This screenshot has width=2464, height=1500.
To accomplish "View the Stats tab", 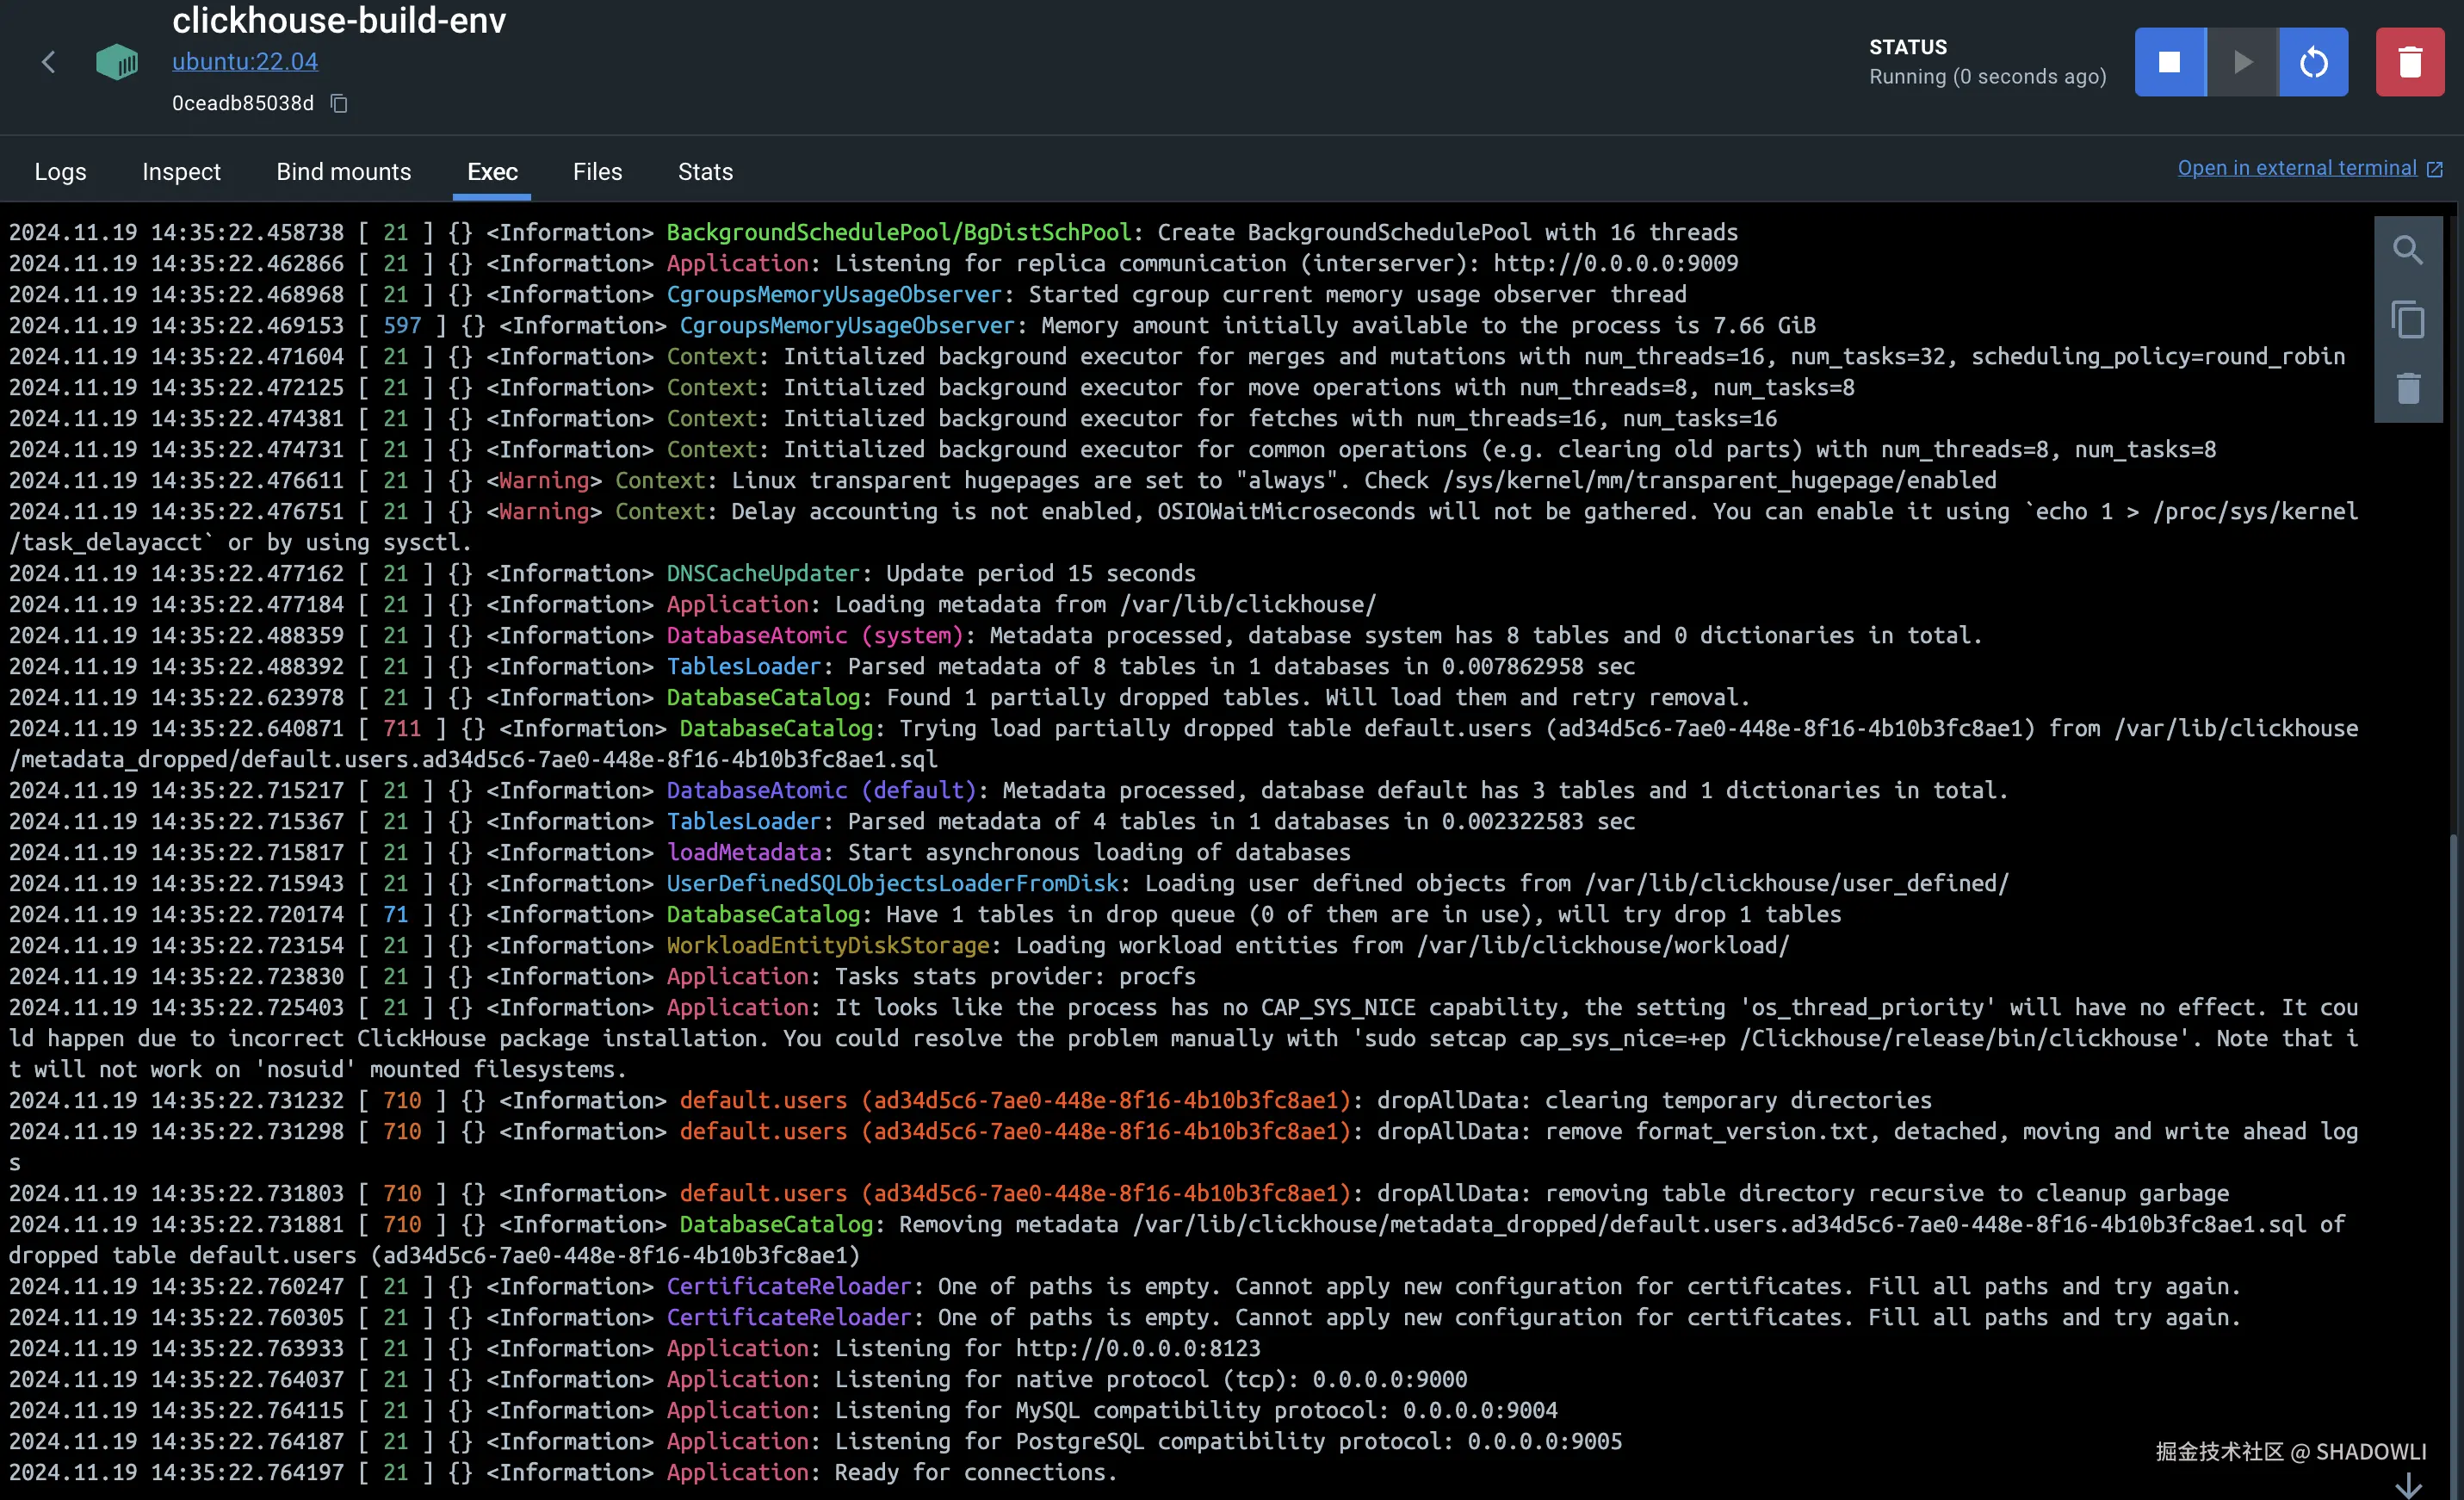I will pyautogui.click(x=705, y=172).
